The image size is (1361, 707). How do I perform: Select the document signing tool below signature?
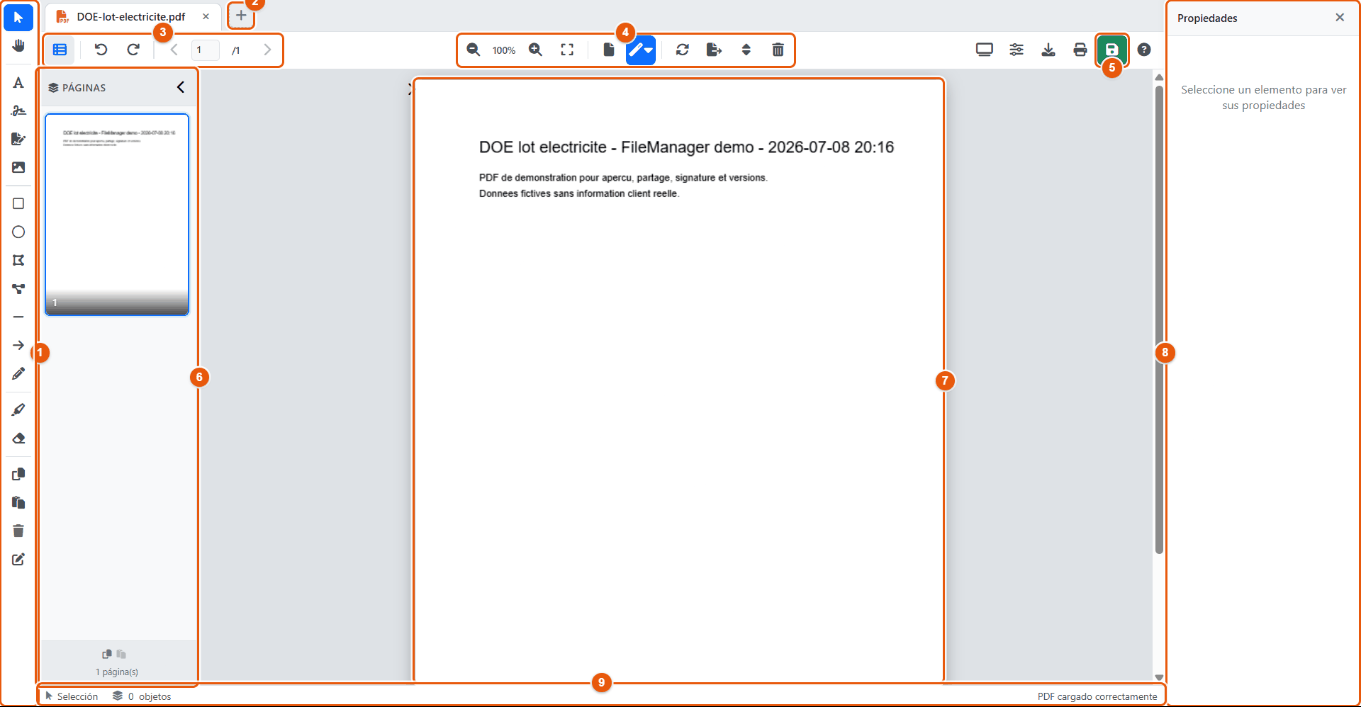pyautogui.click(x=18, y=139)
